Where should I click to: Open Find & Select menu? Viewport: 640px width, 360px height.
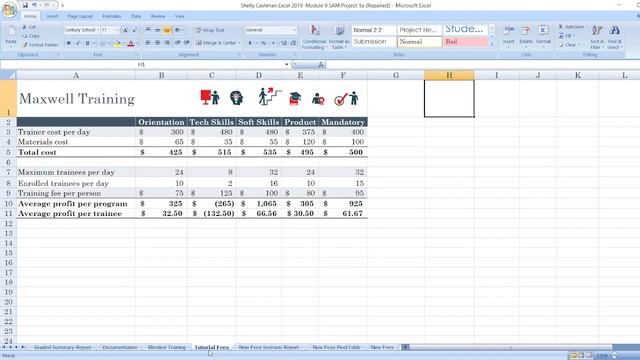point(614,37)
